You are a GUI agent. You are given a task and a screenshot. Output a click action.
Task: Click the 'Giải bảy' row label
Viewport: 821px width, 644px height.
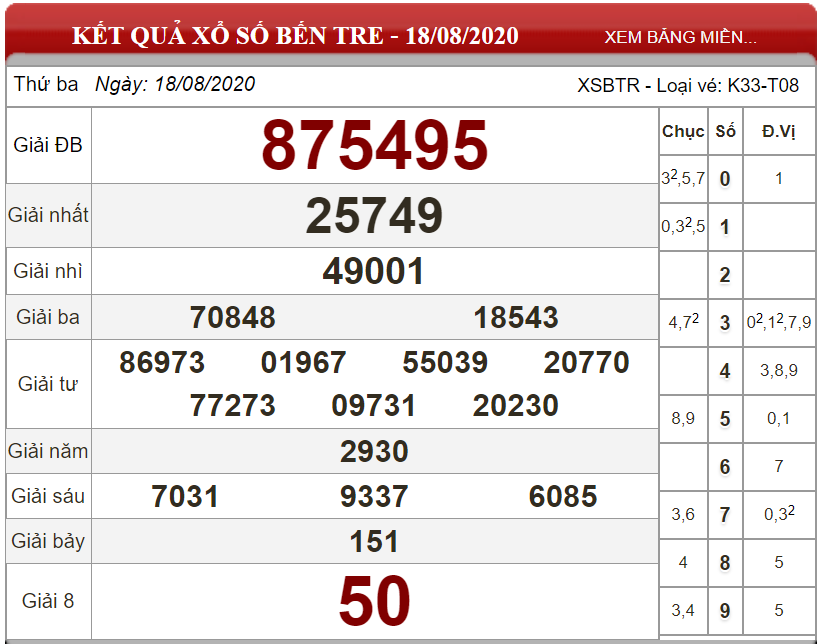[x=48, y=541]
